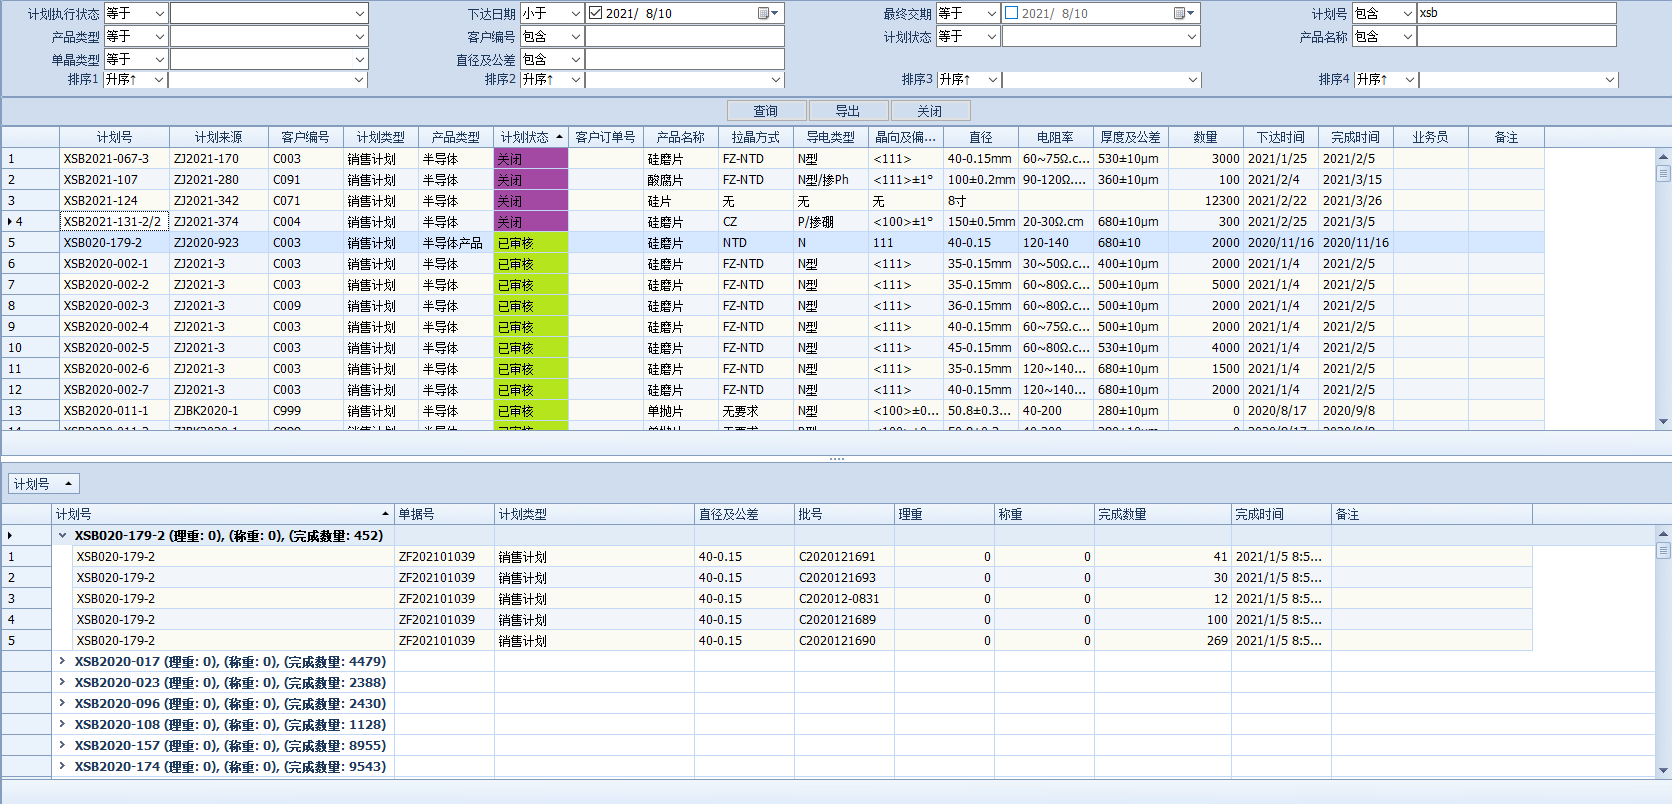This screenshot has height=804, width=1672.
Task: Click the 计划号 group-by chip in the lower panel
Action: click(x=43, y=484)
